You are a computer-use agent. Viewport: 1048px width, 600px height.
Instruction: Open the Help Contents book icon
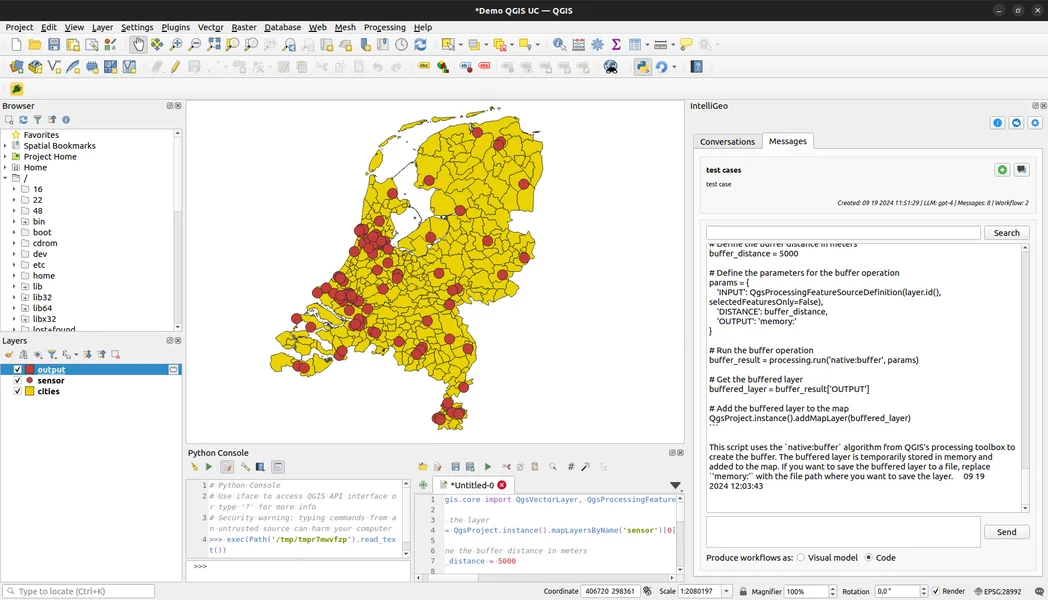tap(696, 67)
